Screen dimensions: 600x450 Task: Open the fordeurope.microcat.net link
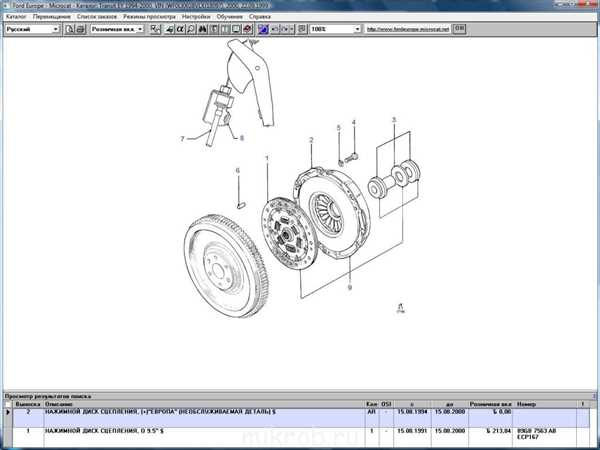408,29
